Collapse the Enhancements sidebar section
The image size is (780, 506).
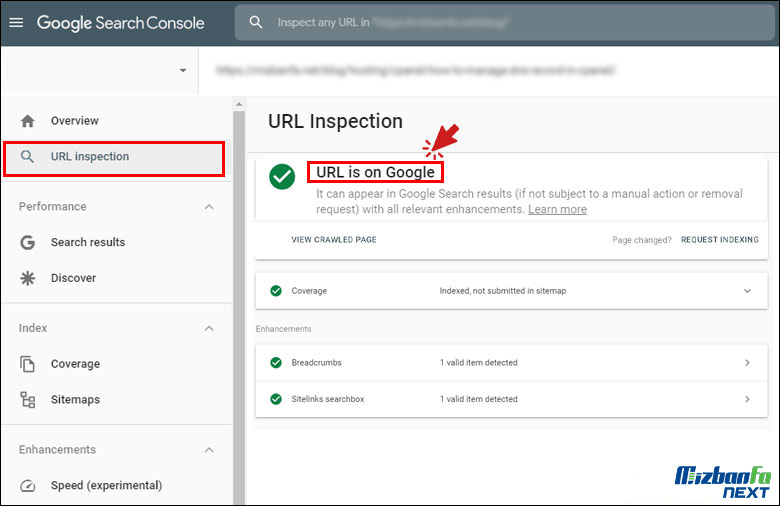[209, 450]
